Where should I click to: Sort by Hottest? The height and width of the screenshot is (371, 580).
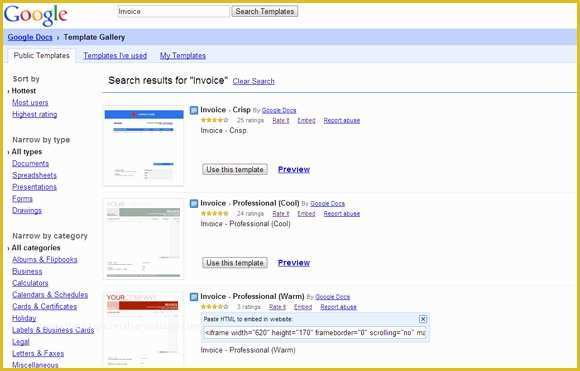pyautogui.click(x=24, y=91)
